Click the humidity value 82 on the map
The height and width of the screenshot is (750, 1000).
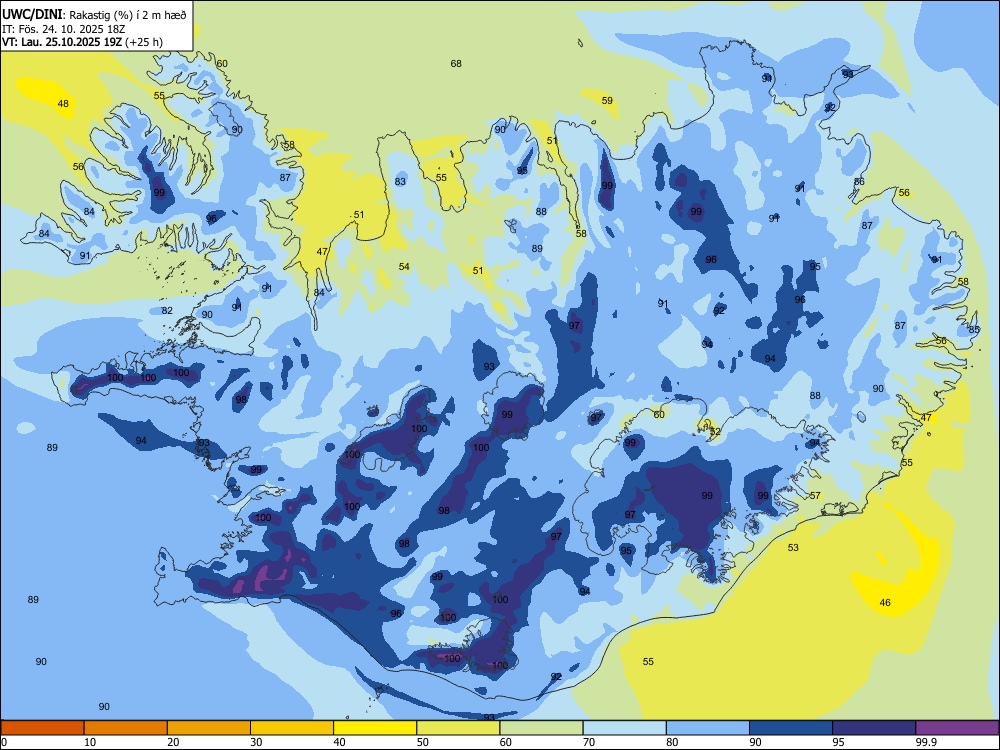[167, 311]
